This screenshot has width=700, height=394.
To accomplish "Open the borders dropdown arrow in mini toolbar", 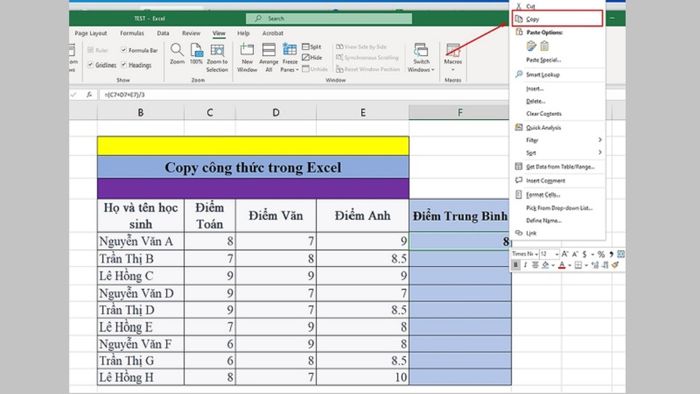I will coord(586,265).
